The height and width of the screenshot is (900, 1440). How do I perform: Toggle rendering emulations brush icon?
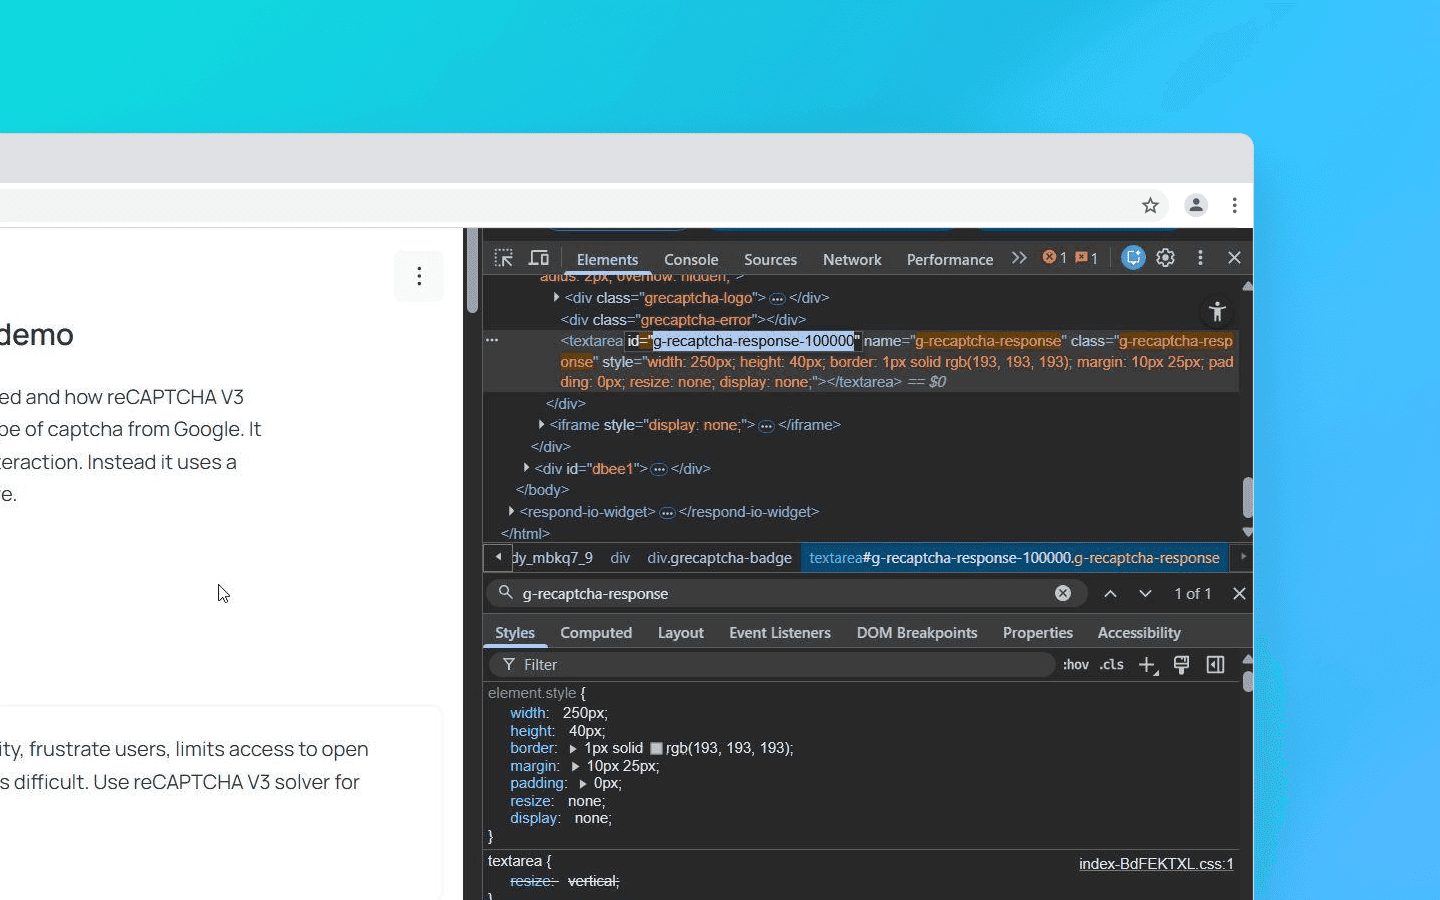[x=1181, y=665]
